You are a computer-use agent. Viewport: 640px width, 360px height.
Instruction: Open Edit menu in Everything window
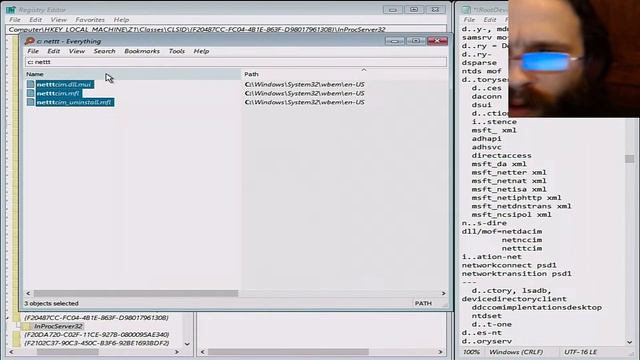click(x=53, y=51)
